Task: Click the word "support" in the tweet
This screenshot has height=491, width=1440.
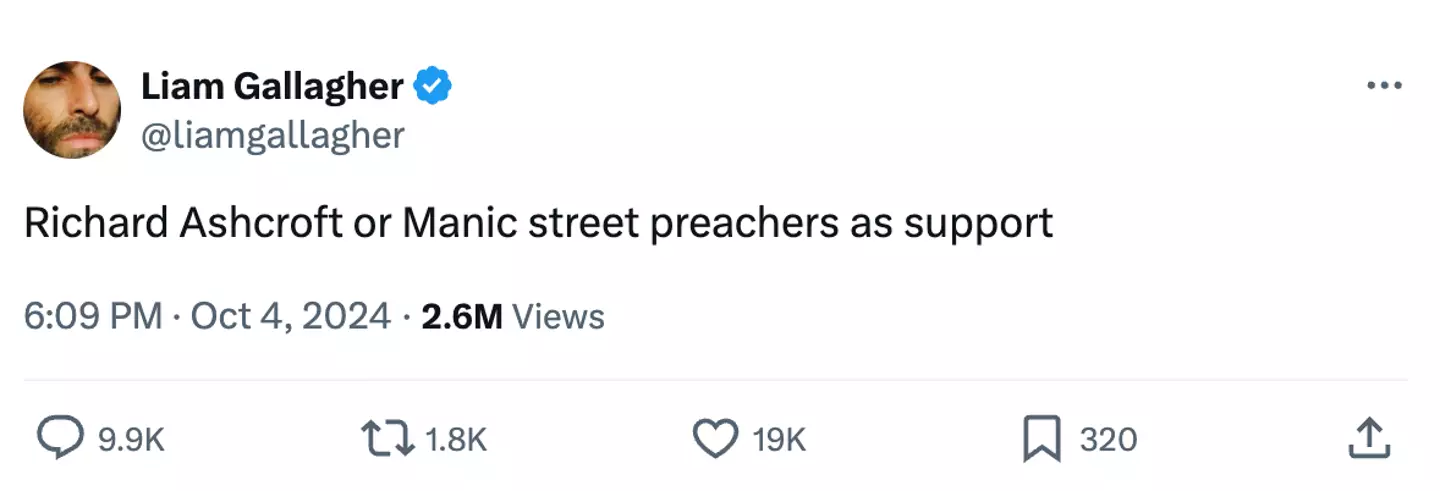Action: [x=978, y=225]
